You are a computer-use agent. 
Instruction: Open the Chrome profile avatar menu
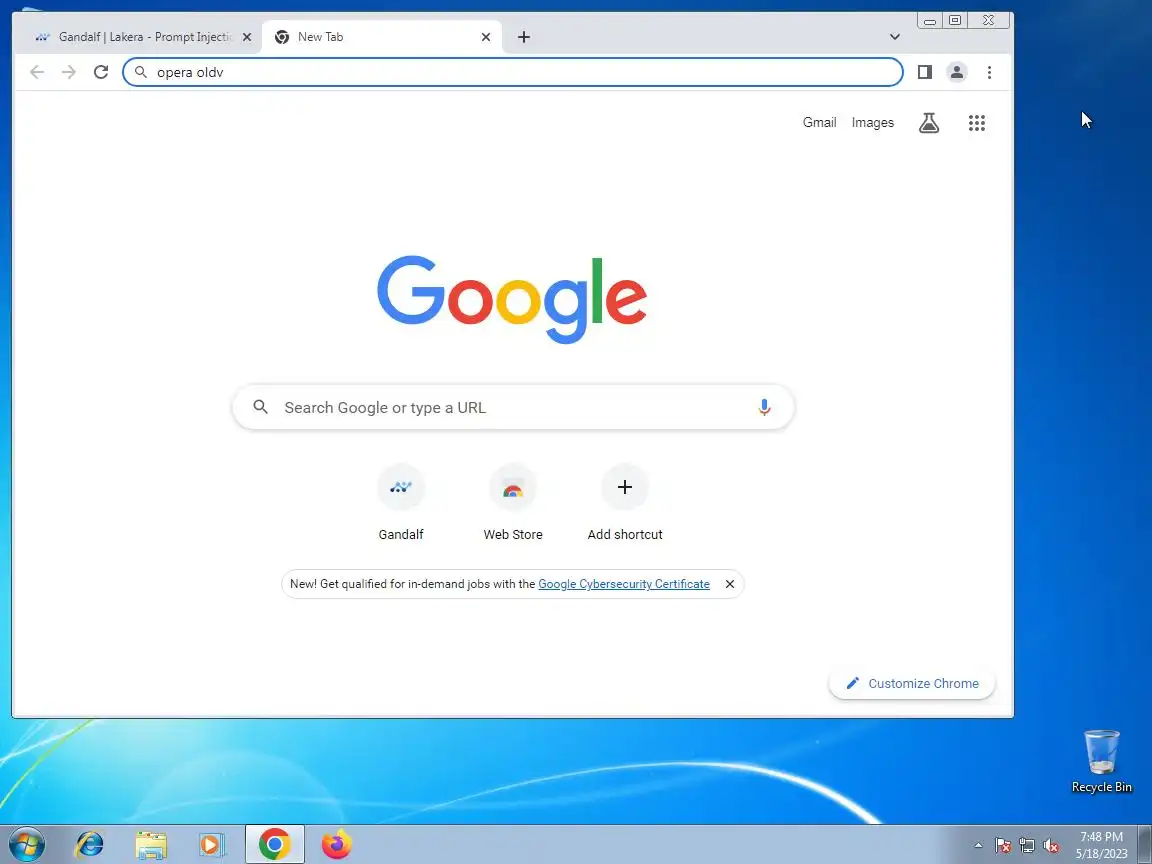[x=957, y=72]
